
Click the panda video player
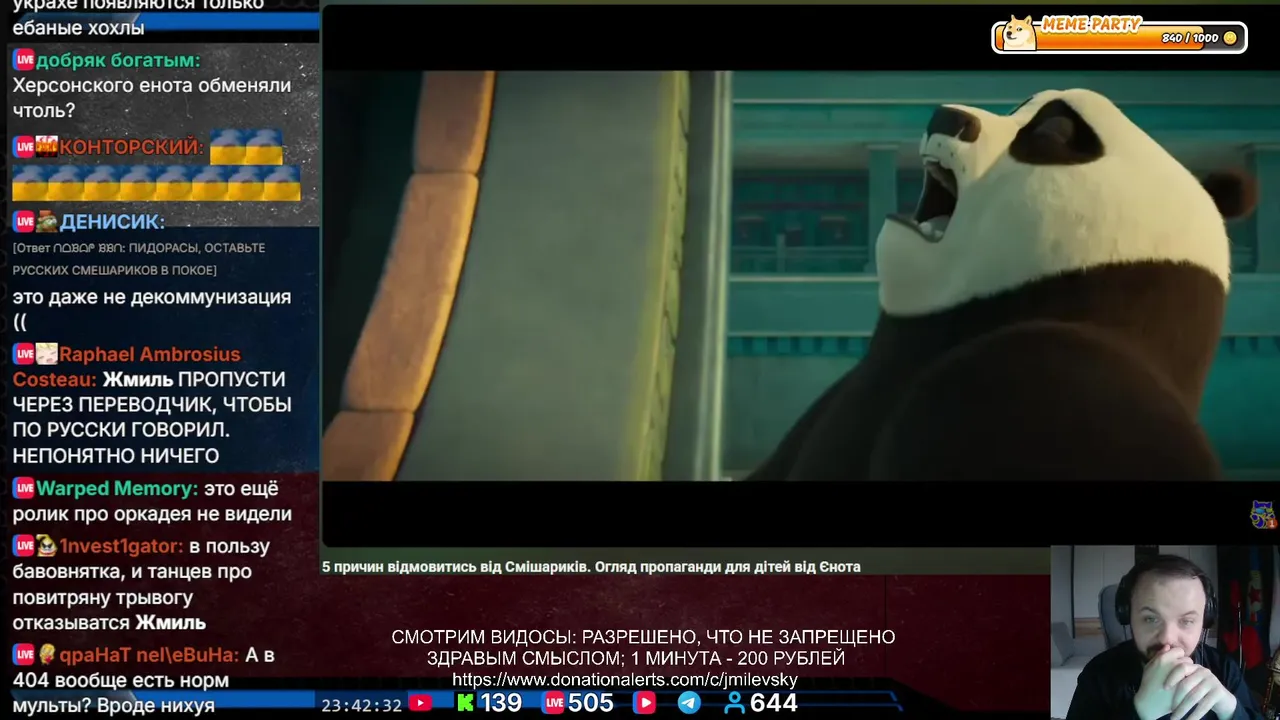click(800, 275)
